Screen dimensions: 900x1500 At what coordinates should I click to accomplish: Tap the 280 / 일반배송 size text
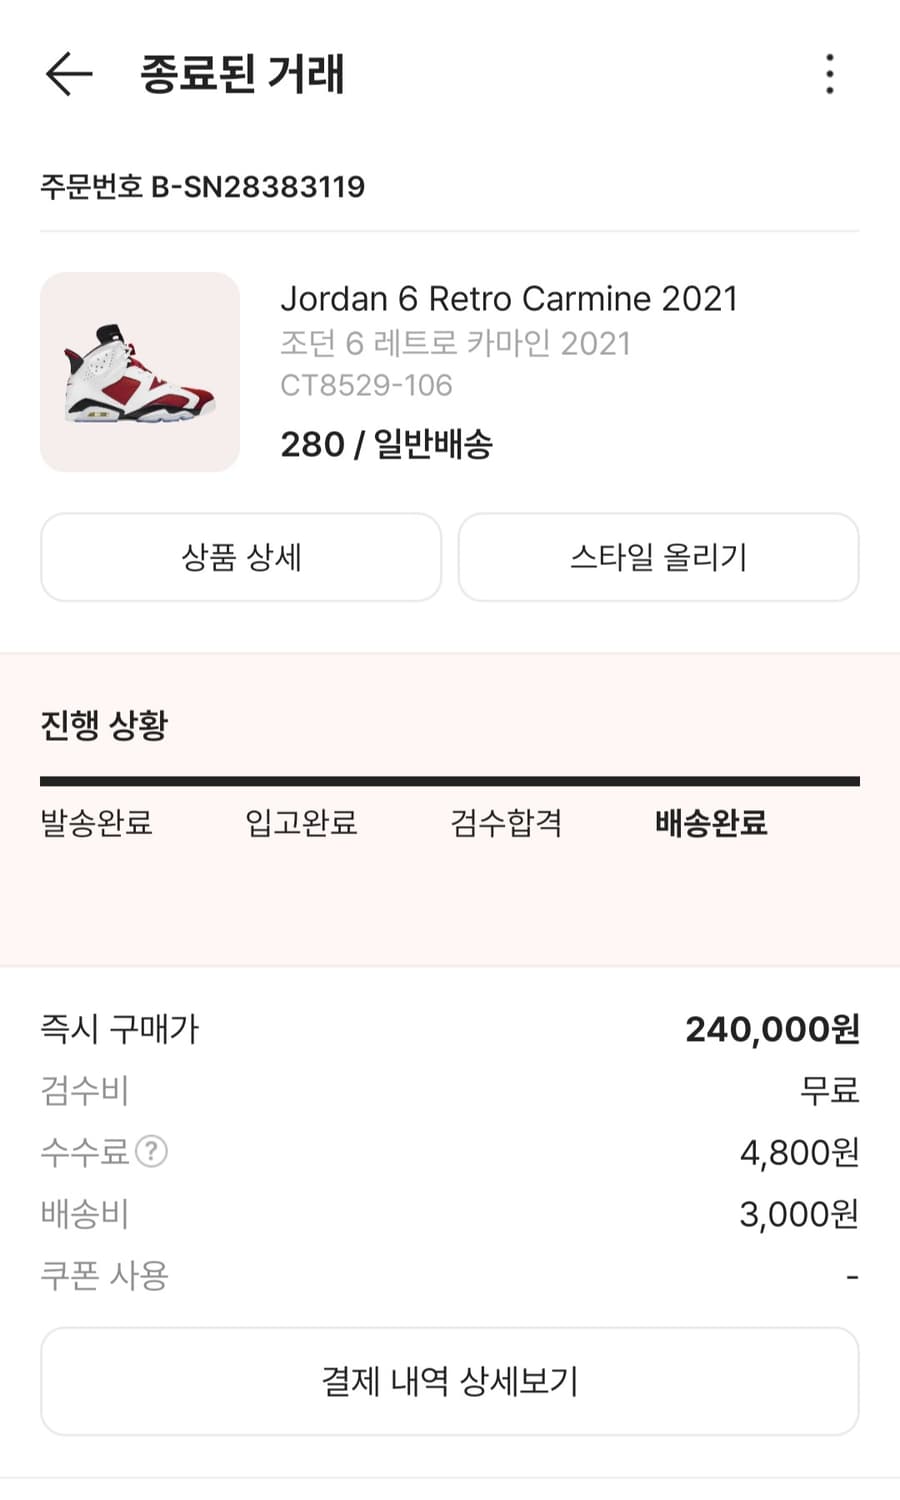click(386, 444)
